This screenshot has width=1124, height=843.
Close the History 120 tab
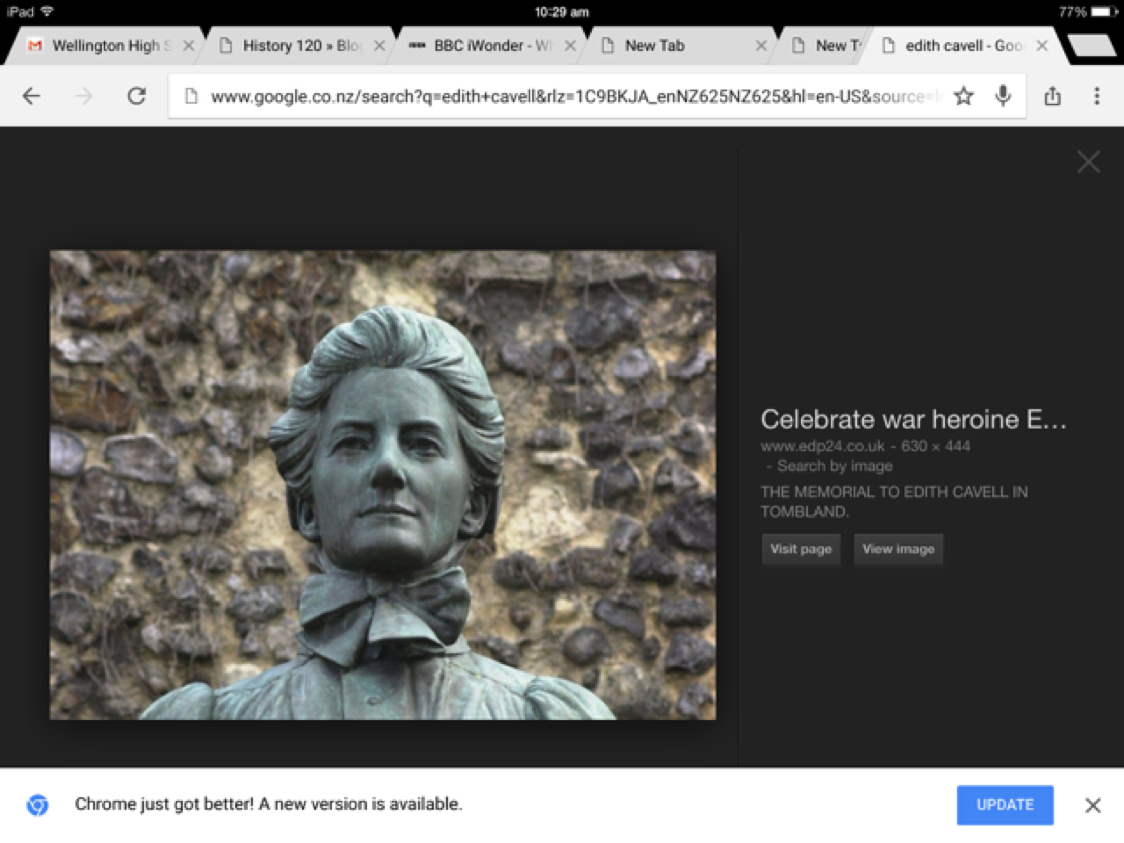coord(379,46)
